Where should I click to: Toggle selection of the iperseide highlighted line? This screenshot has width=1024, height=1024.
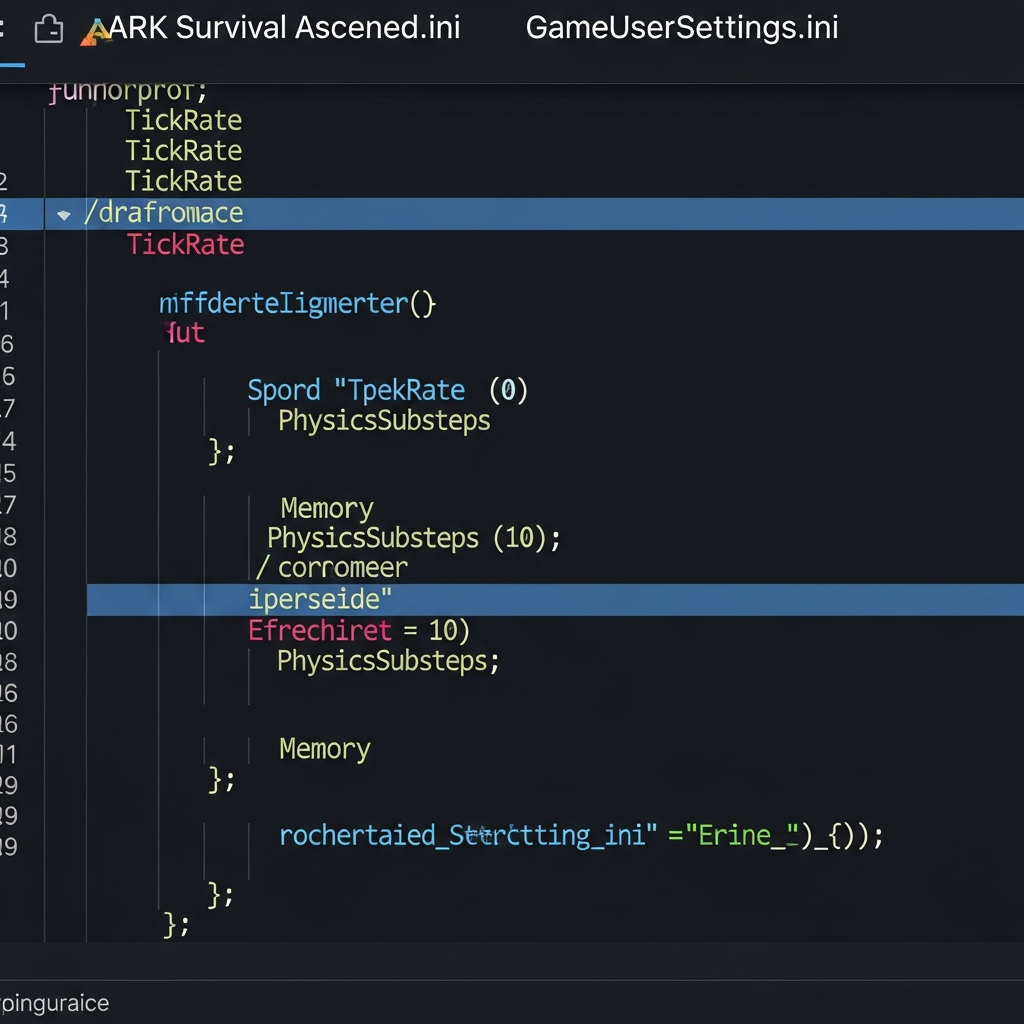320,598
